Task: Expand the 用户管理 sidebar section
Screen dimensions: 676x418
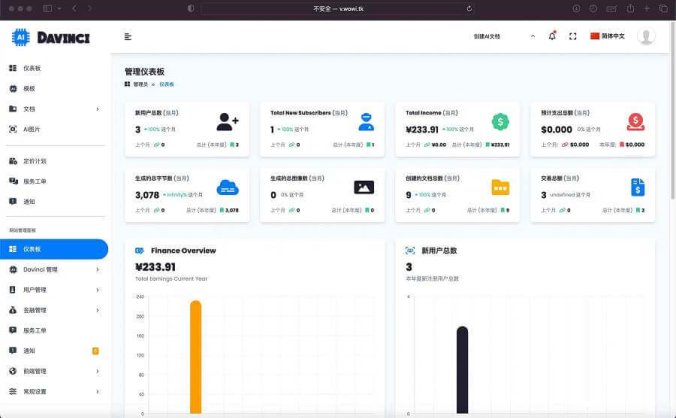Action: 54,290
